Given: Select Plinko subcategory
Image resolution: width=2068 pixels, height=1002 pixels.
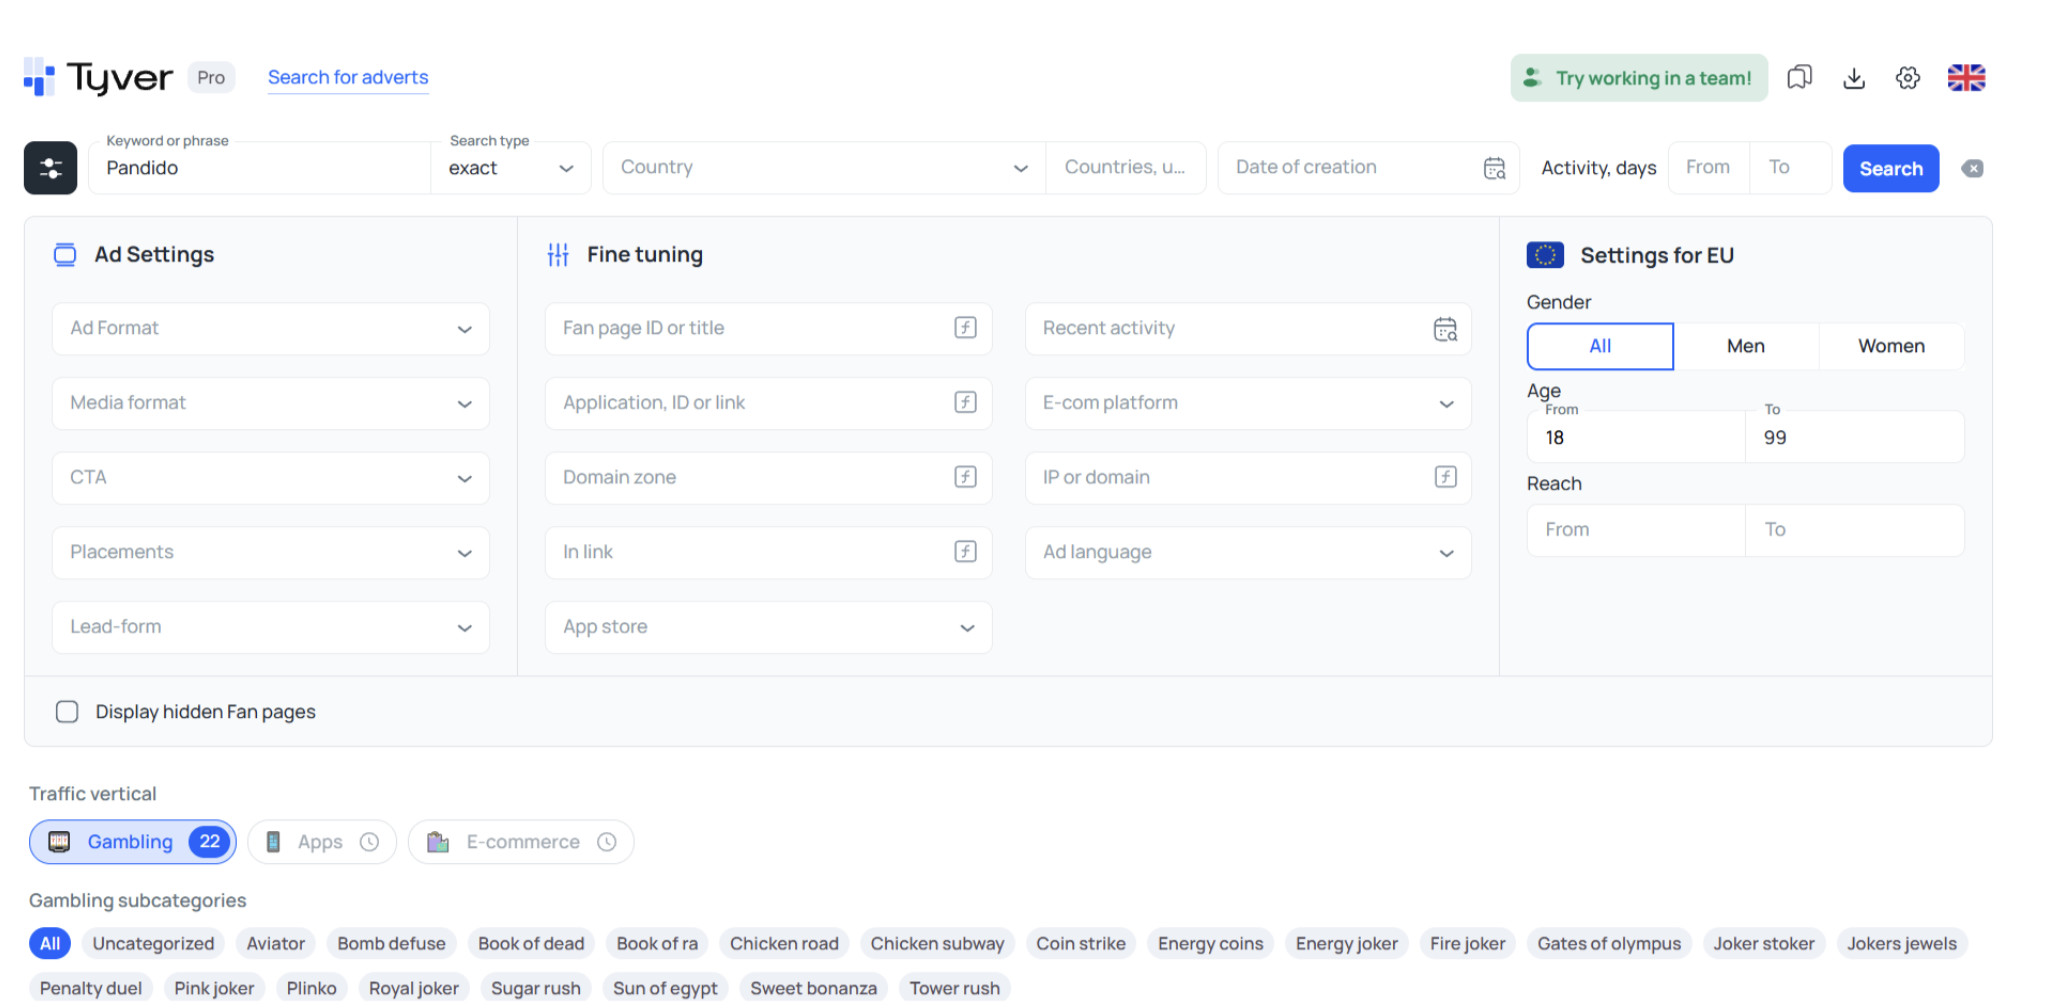Looking at the screenshot, I should 311,988.
